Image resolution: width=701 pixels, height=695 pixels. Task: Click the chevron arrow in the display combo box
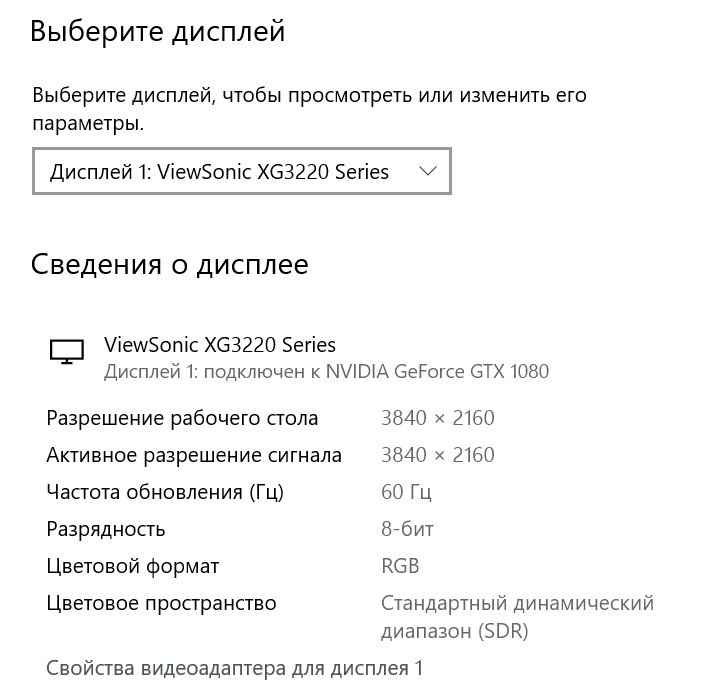click(428, 171)
